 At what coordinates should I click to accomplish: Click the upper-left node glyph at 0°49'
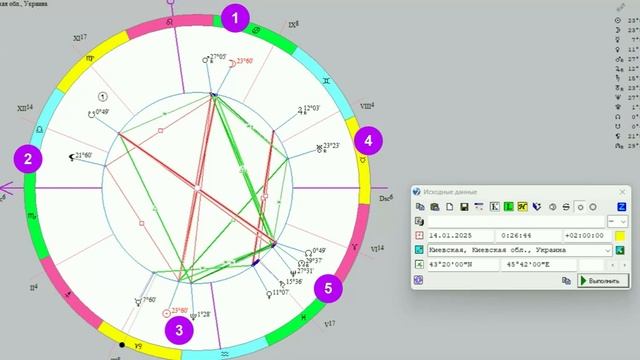point(91,114)
